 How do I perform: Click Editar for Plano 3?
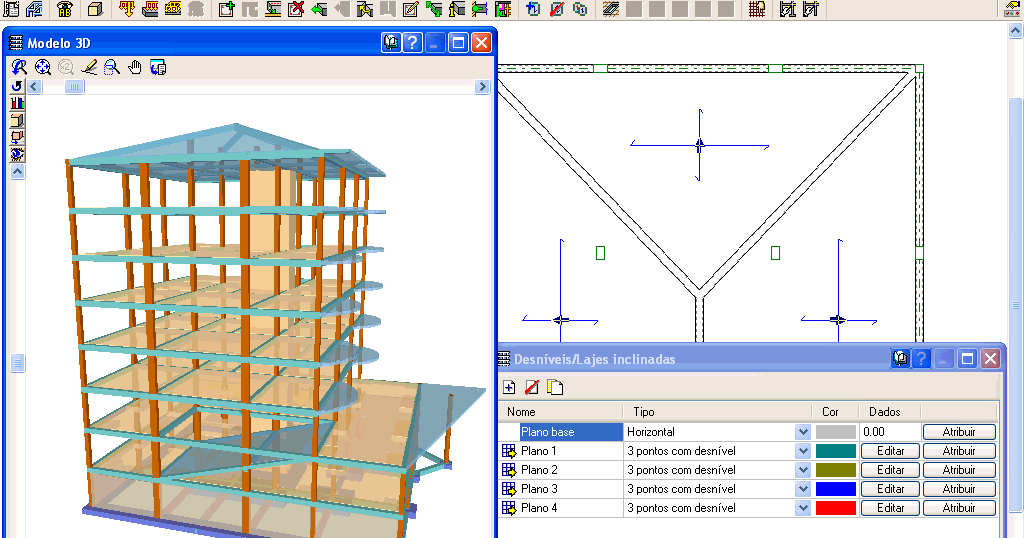tap(890, 489)
